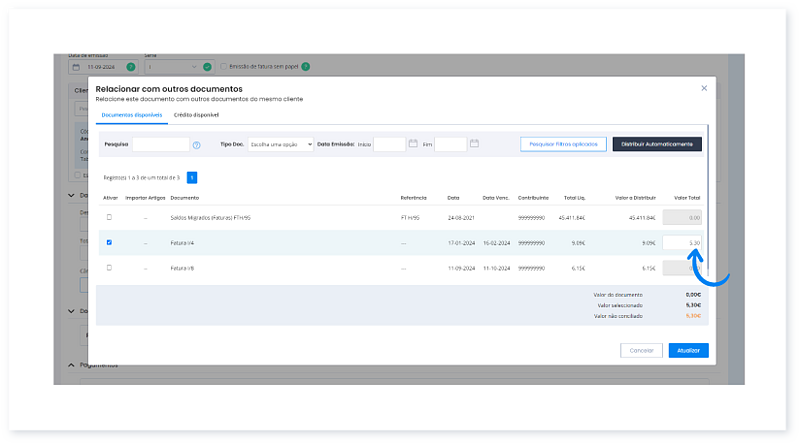Open calendar picker for Fim date
This screenshot has width=800, height=444.
474,144
